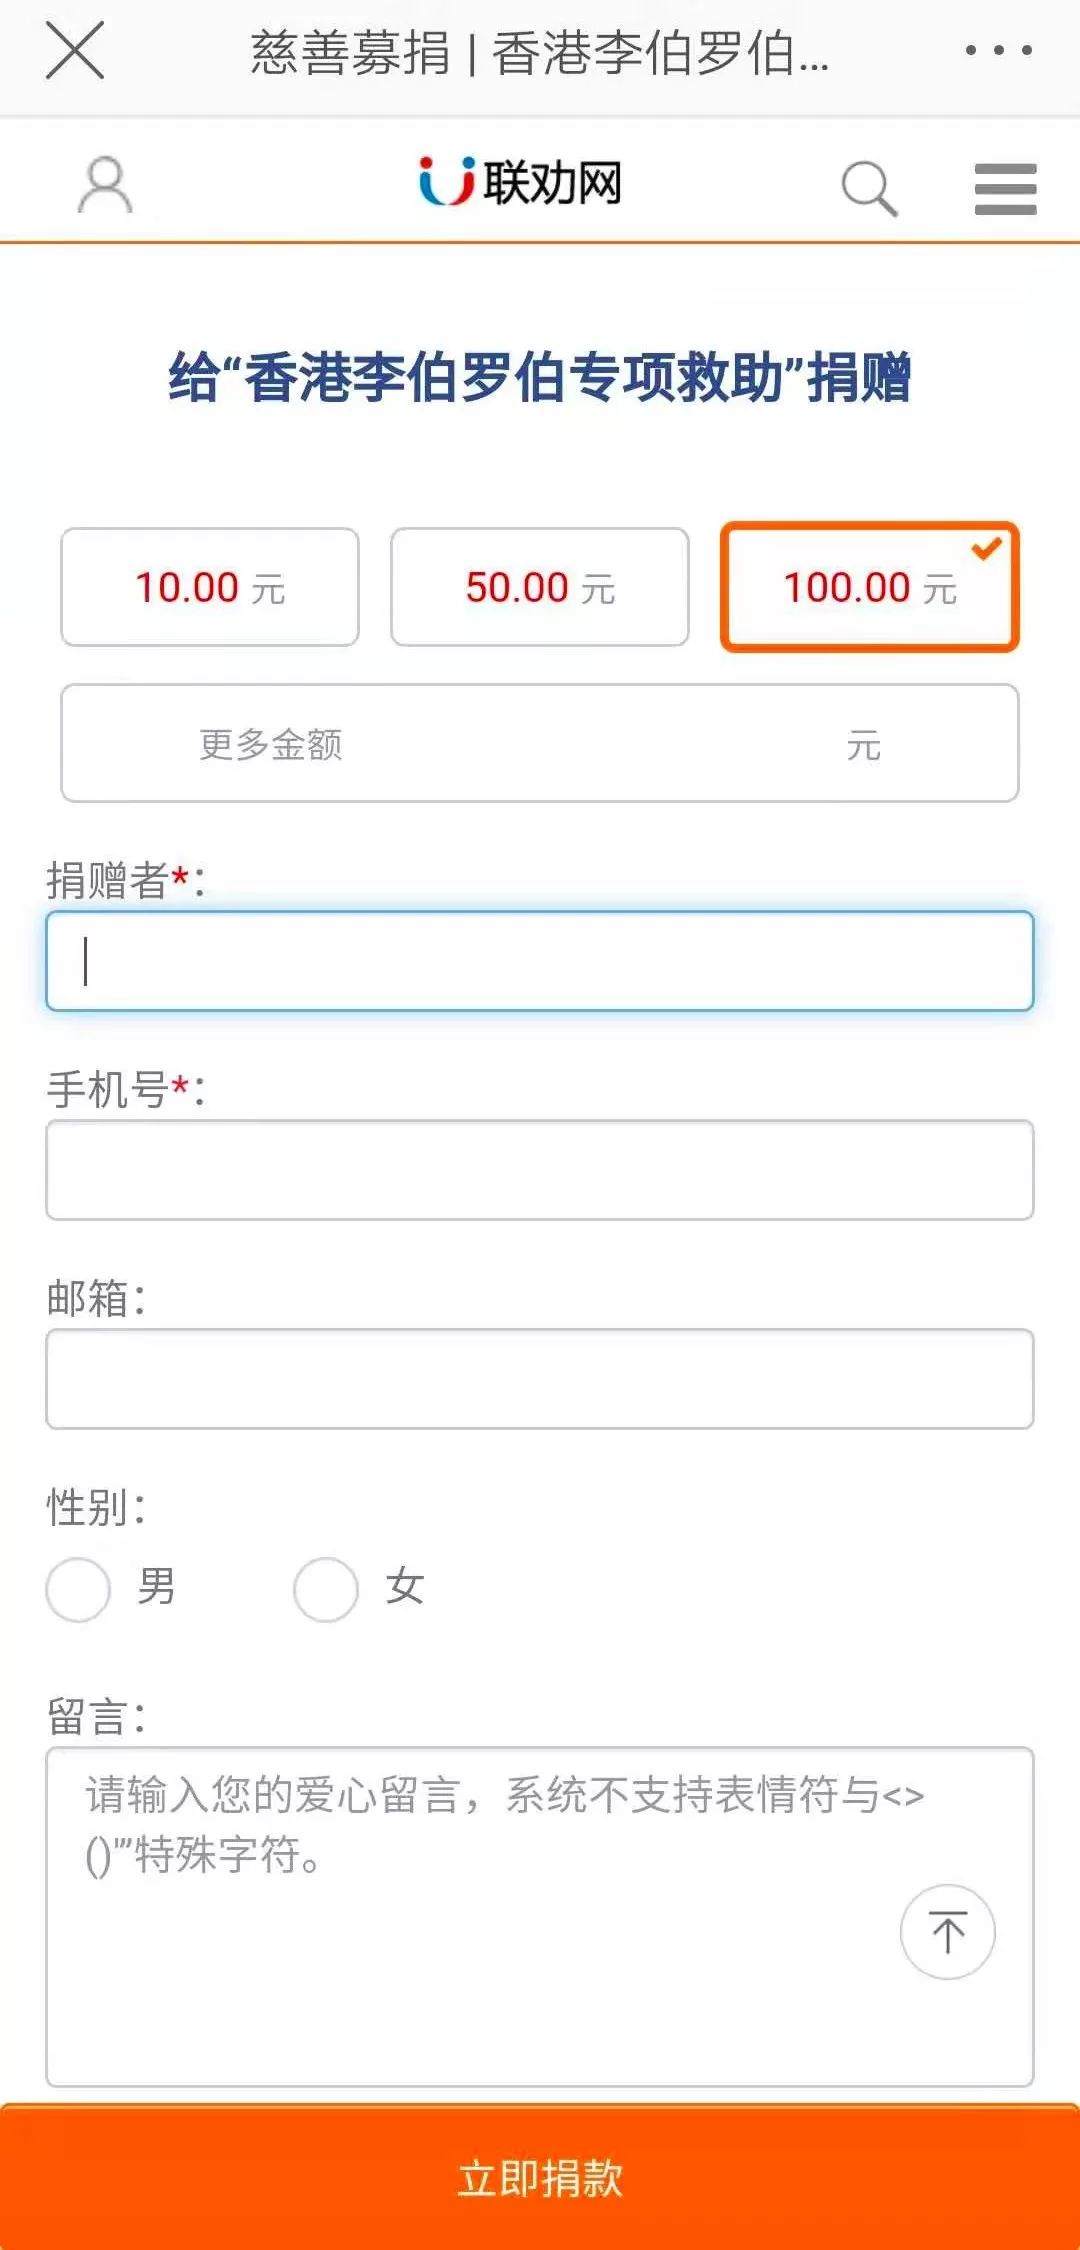Close the webview with the X icon
This screenshot has height=2250, width=1080.
point(75,50)
